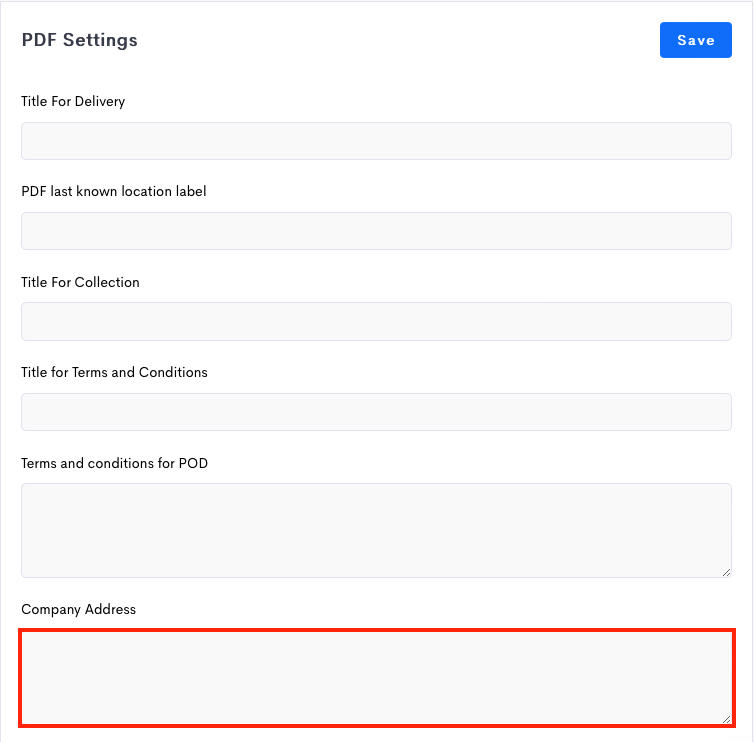Viewport: 754px width, 742px height.
Task: Click the Terms and conditions for POD label
Action: pyautogui.click(x=114, y=463)
